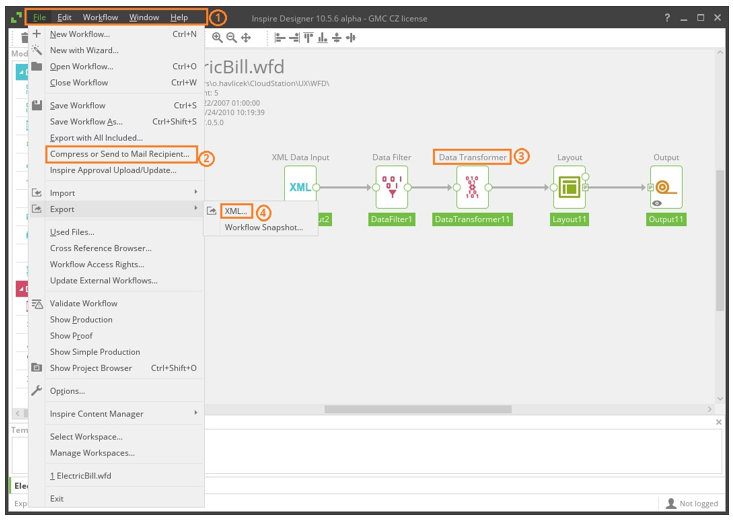733x521 pixels.
Task: Choose Workflow Access Rights...
Action: tap(116, 264)
